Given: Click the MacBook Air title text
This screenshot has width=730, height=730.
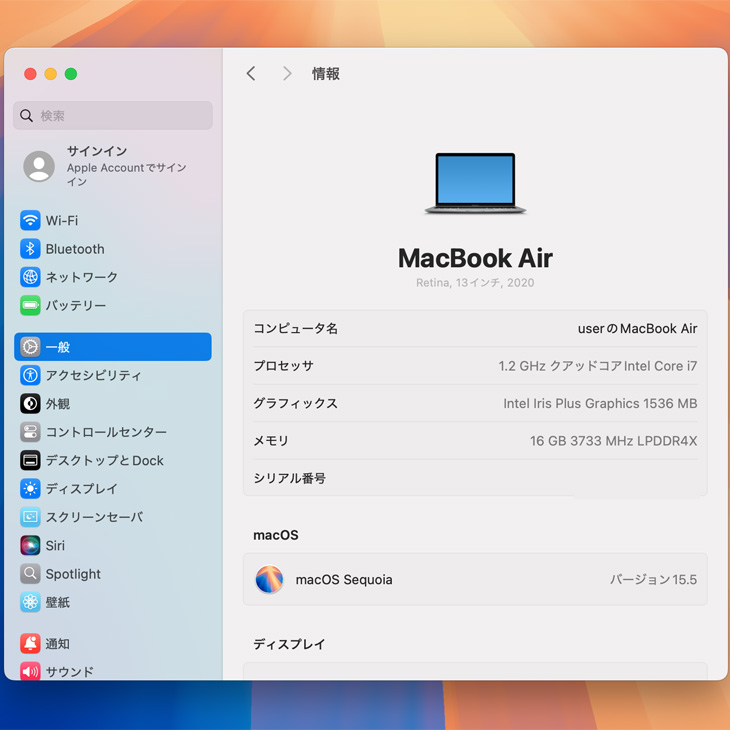Looking at the screenshot, I should click(x=475, y=258).
